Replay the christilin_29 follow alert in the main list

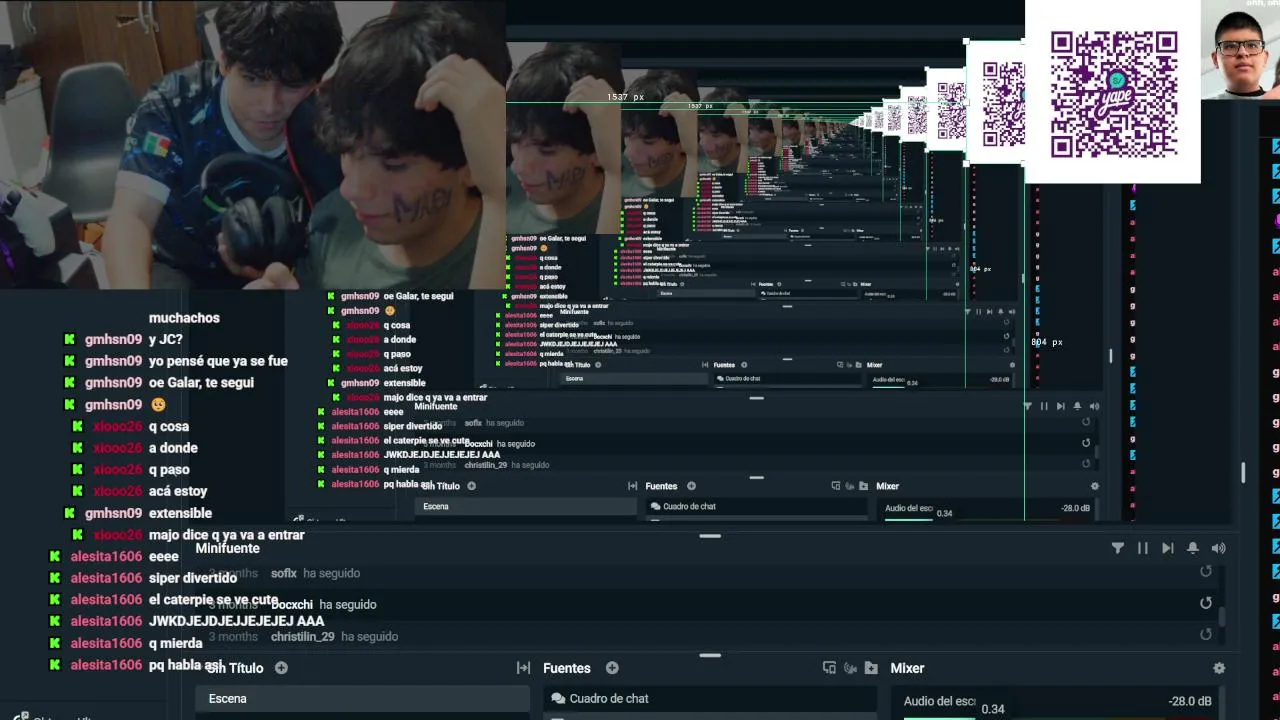click(1206, 635)
